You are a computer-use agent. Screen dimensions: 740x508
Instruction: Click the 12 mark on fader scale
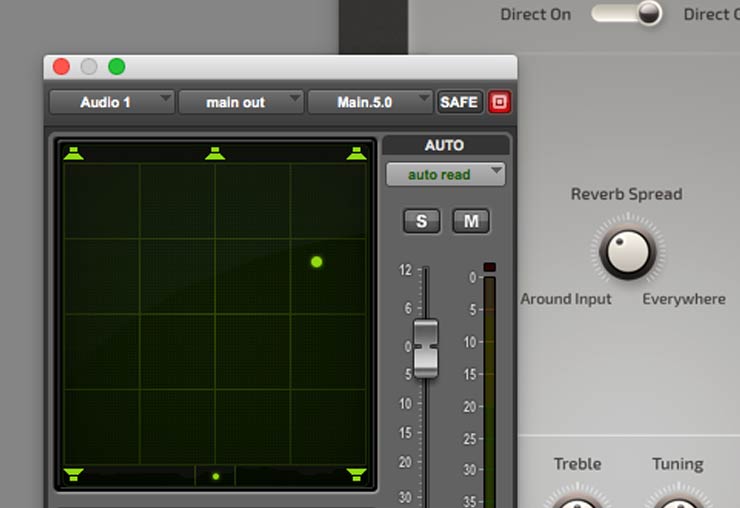[405, 270]
